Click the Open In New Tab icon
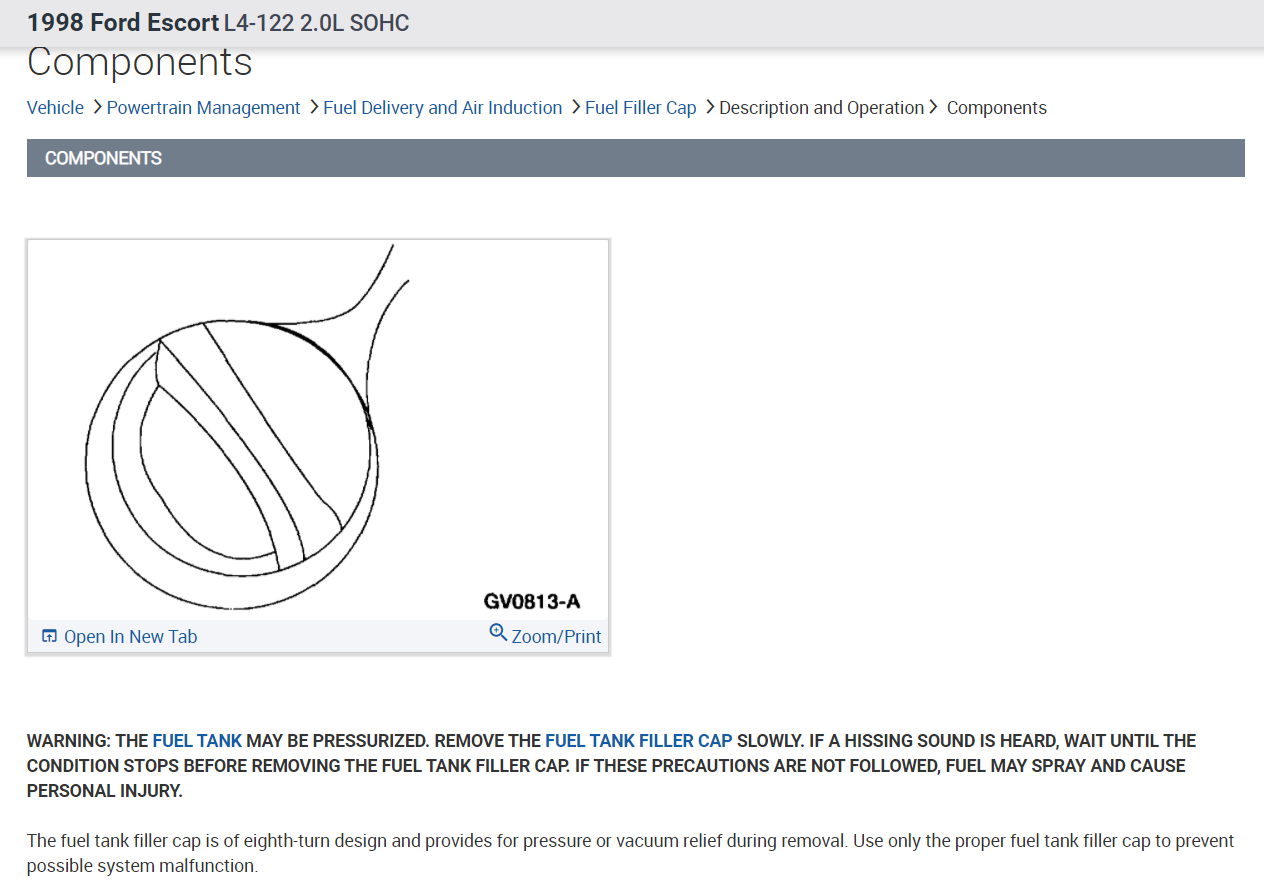The width and height of the screenshot is (1264, 888). [x=49, y=636]
